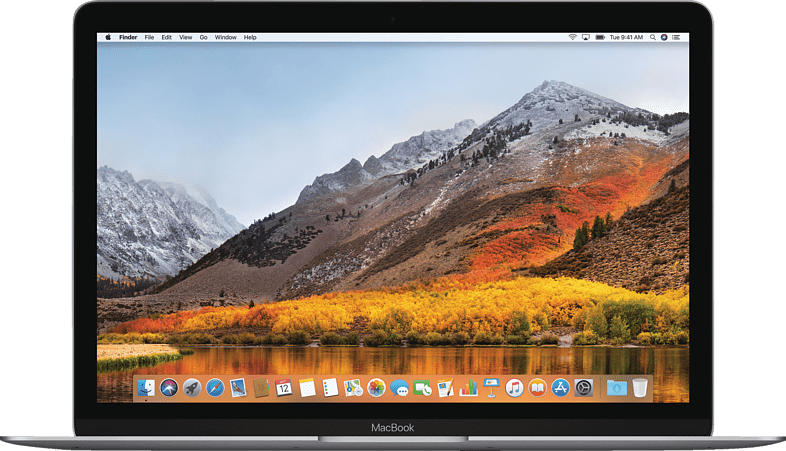Screen dimensions: 786x451
Task: Open Messages speech bubble in Dock
Action: click(399, 388)
